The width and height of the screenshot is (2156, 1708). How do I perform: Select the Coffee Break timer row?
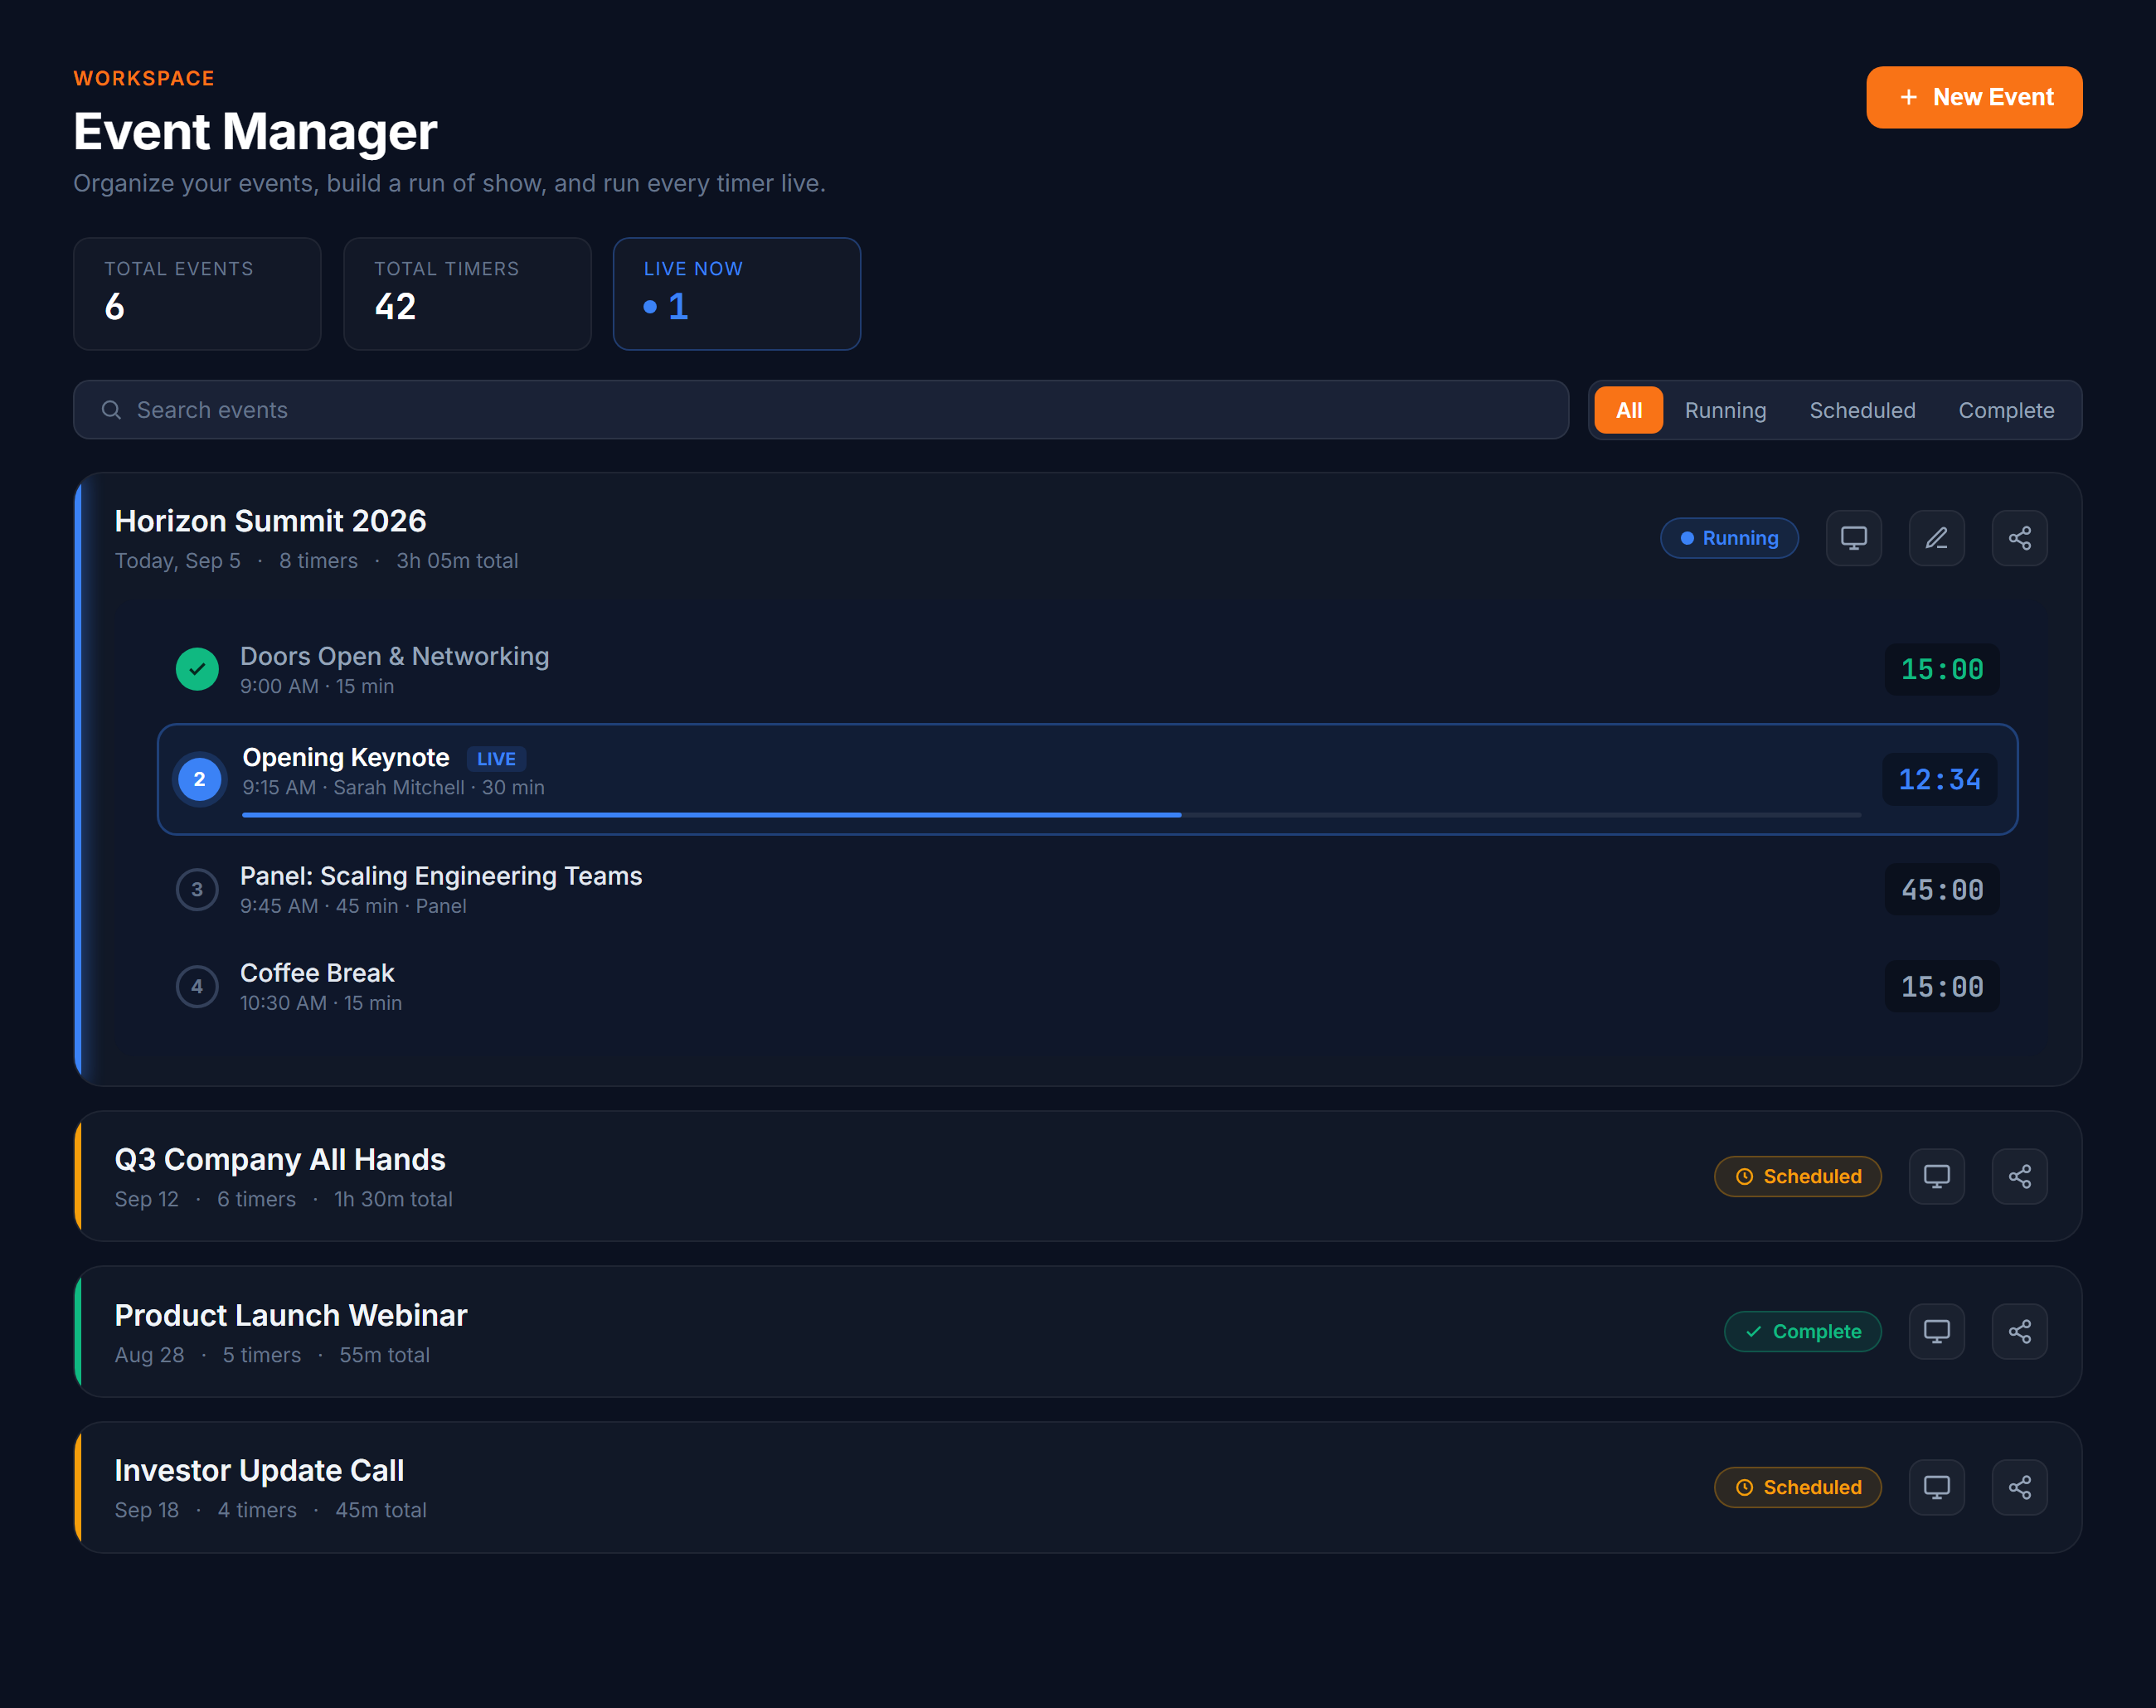pyautogui.click(x=1087, y=986)
